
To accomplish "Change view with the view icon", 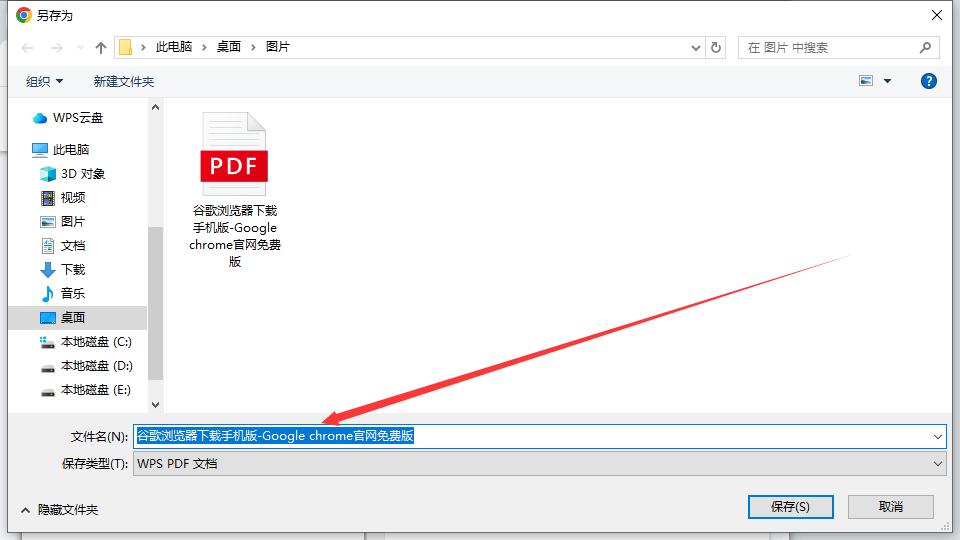I will point(866,81).
